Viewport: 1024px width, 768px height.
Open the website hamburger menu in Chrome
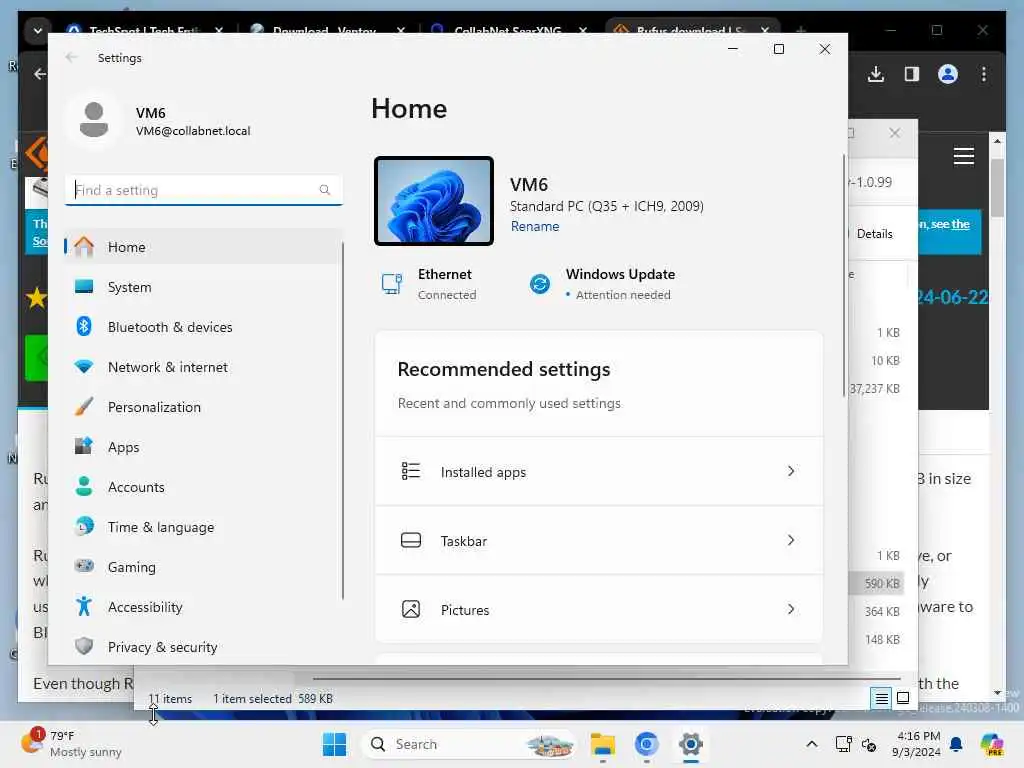click(963, 156)
